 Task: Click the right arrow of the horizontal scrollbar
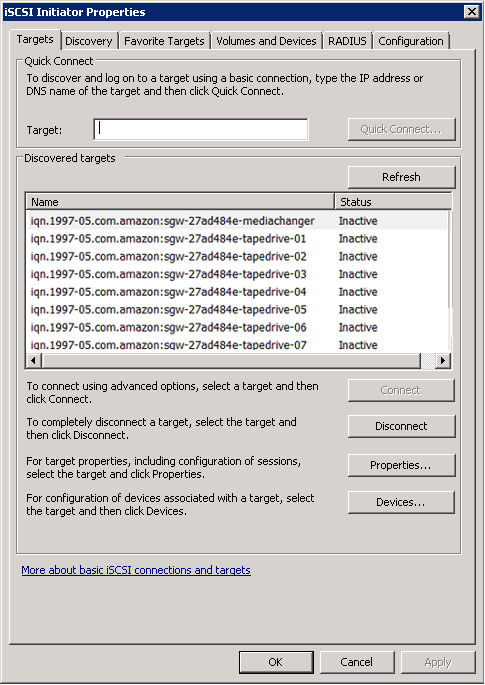tap(443, 361)
